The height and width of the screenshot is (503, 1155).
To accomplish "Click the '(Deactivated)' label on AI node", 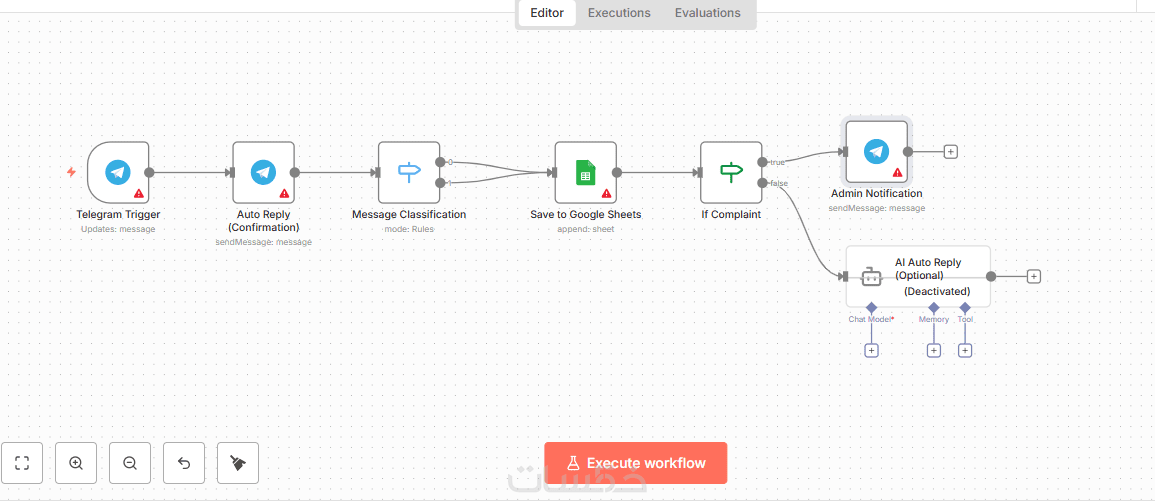I will click(937, 292).
